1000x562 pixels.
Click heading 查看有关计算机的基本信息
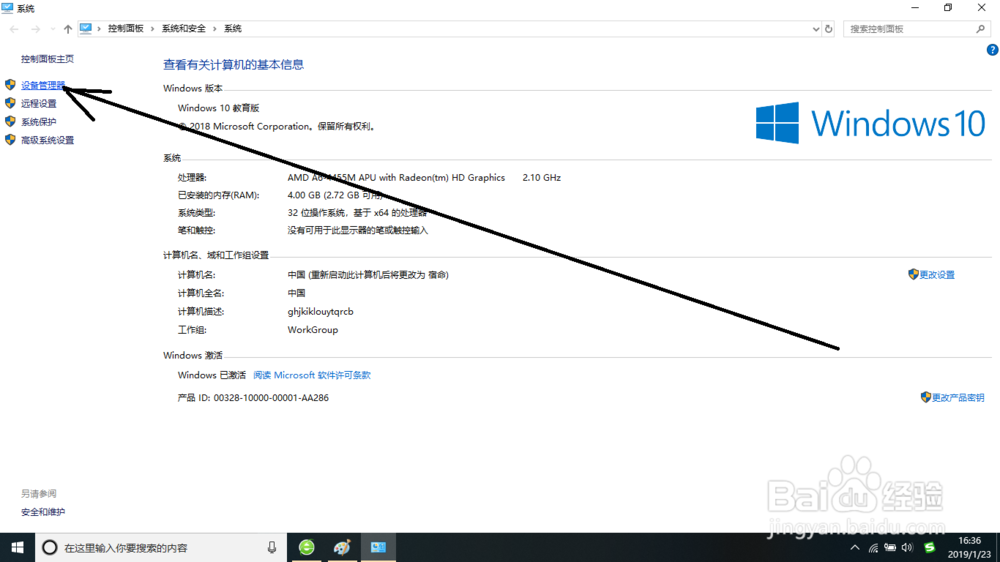pyautogui.click(x=233, y=64)
